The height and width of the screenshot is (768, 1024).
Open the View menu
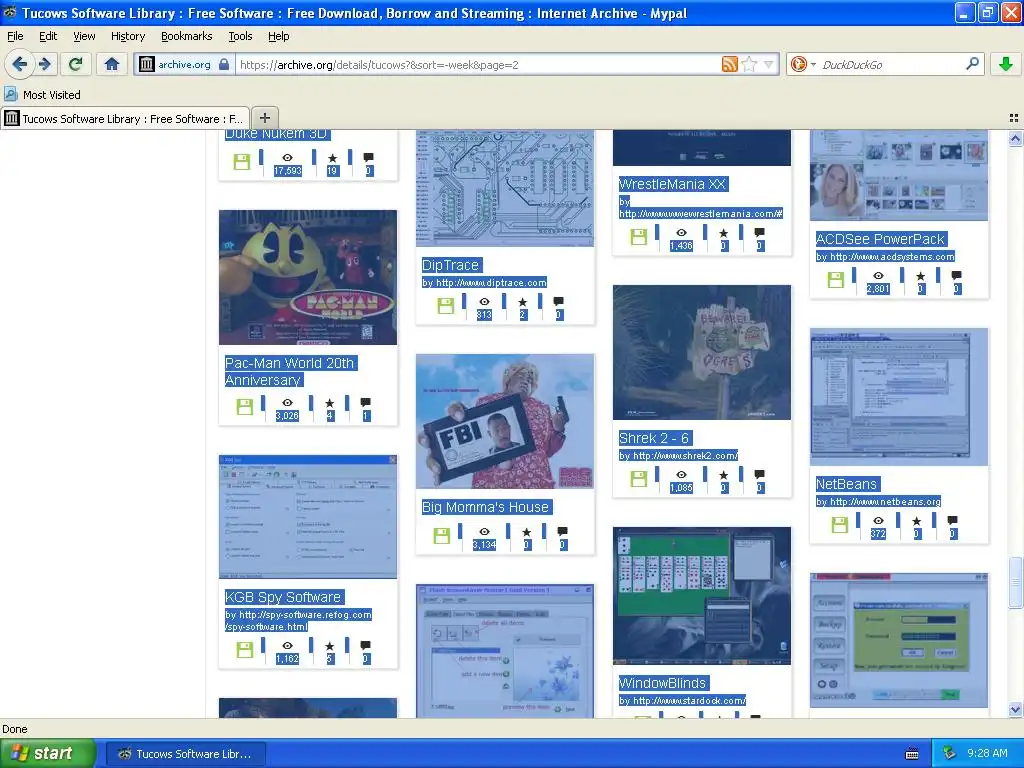(x=84, y=36)
